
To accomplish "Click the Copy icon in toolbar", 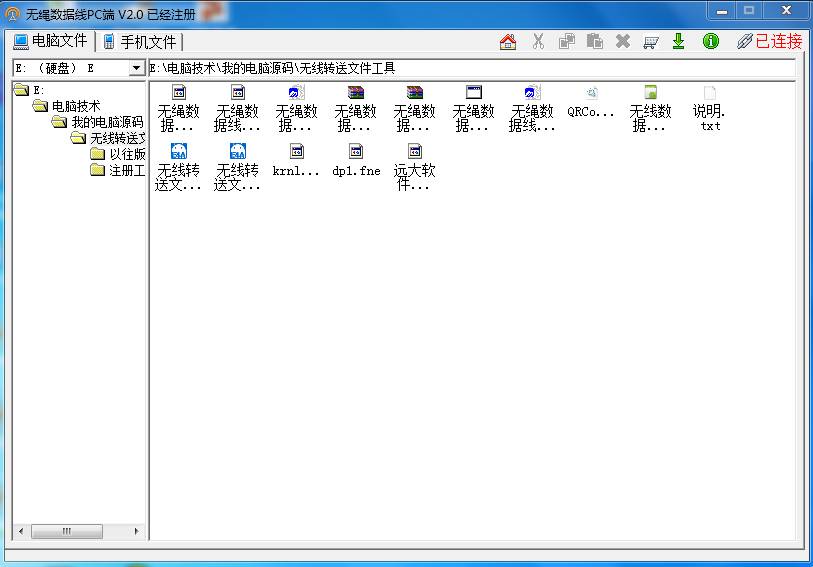I will 567,41.
